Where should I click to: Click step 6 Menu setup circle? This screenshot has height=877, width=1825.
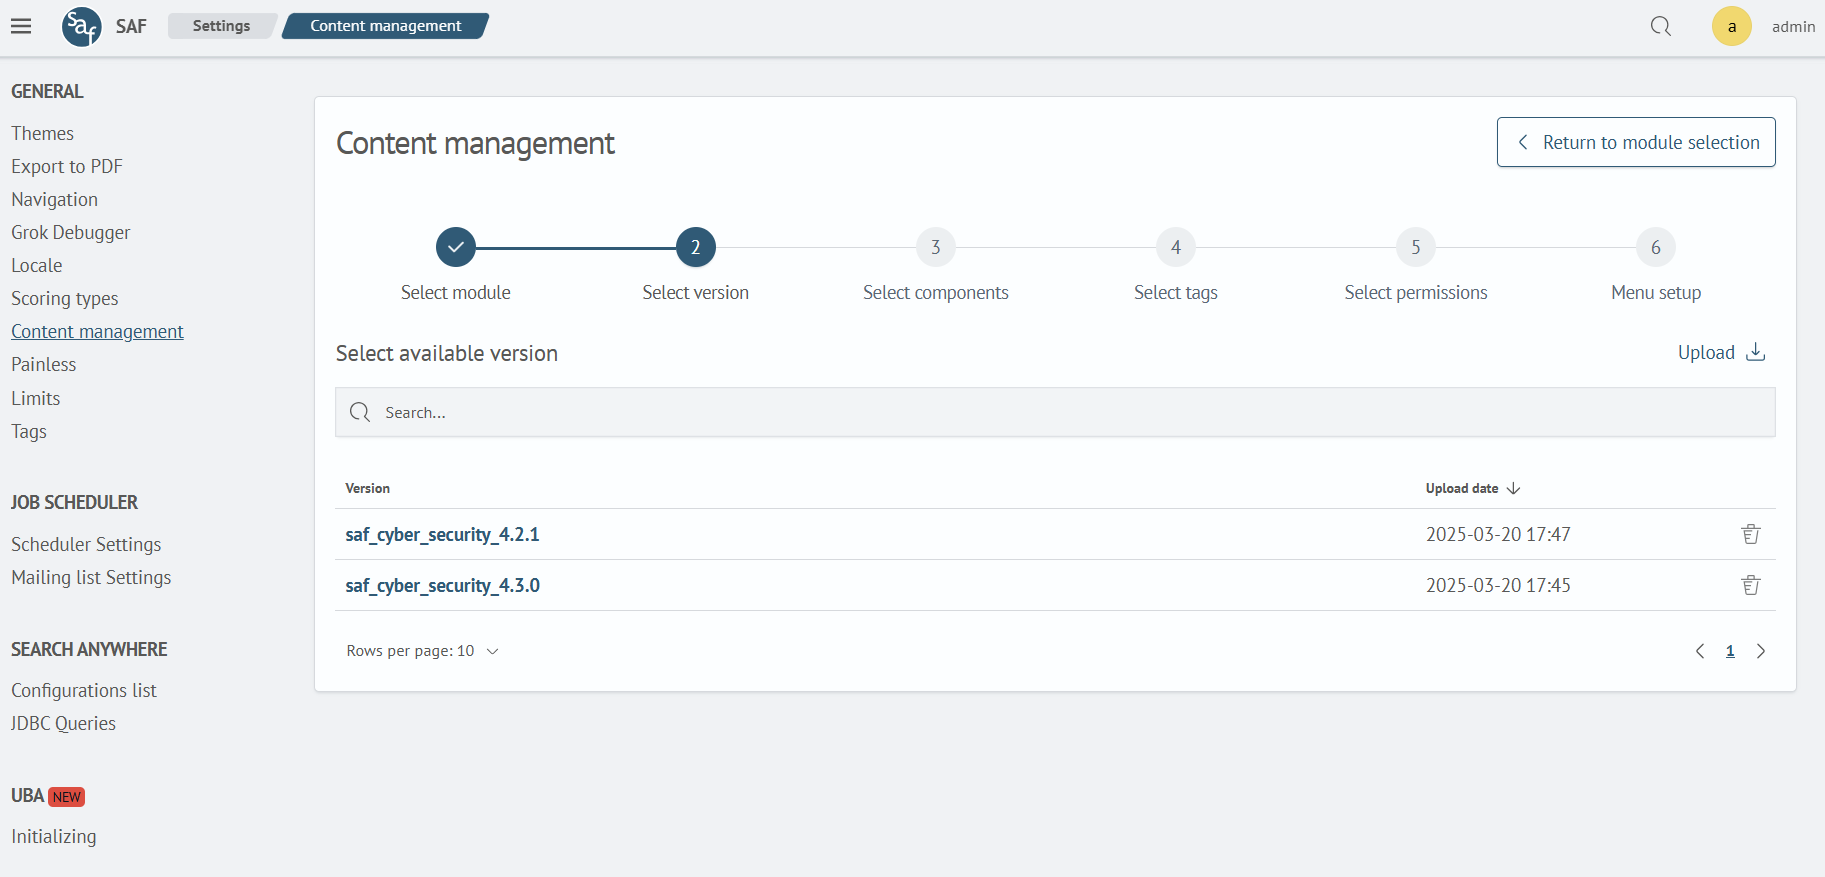1656,247
